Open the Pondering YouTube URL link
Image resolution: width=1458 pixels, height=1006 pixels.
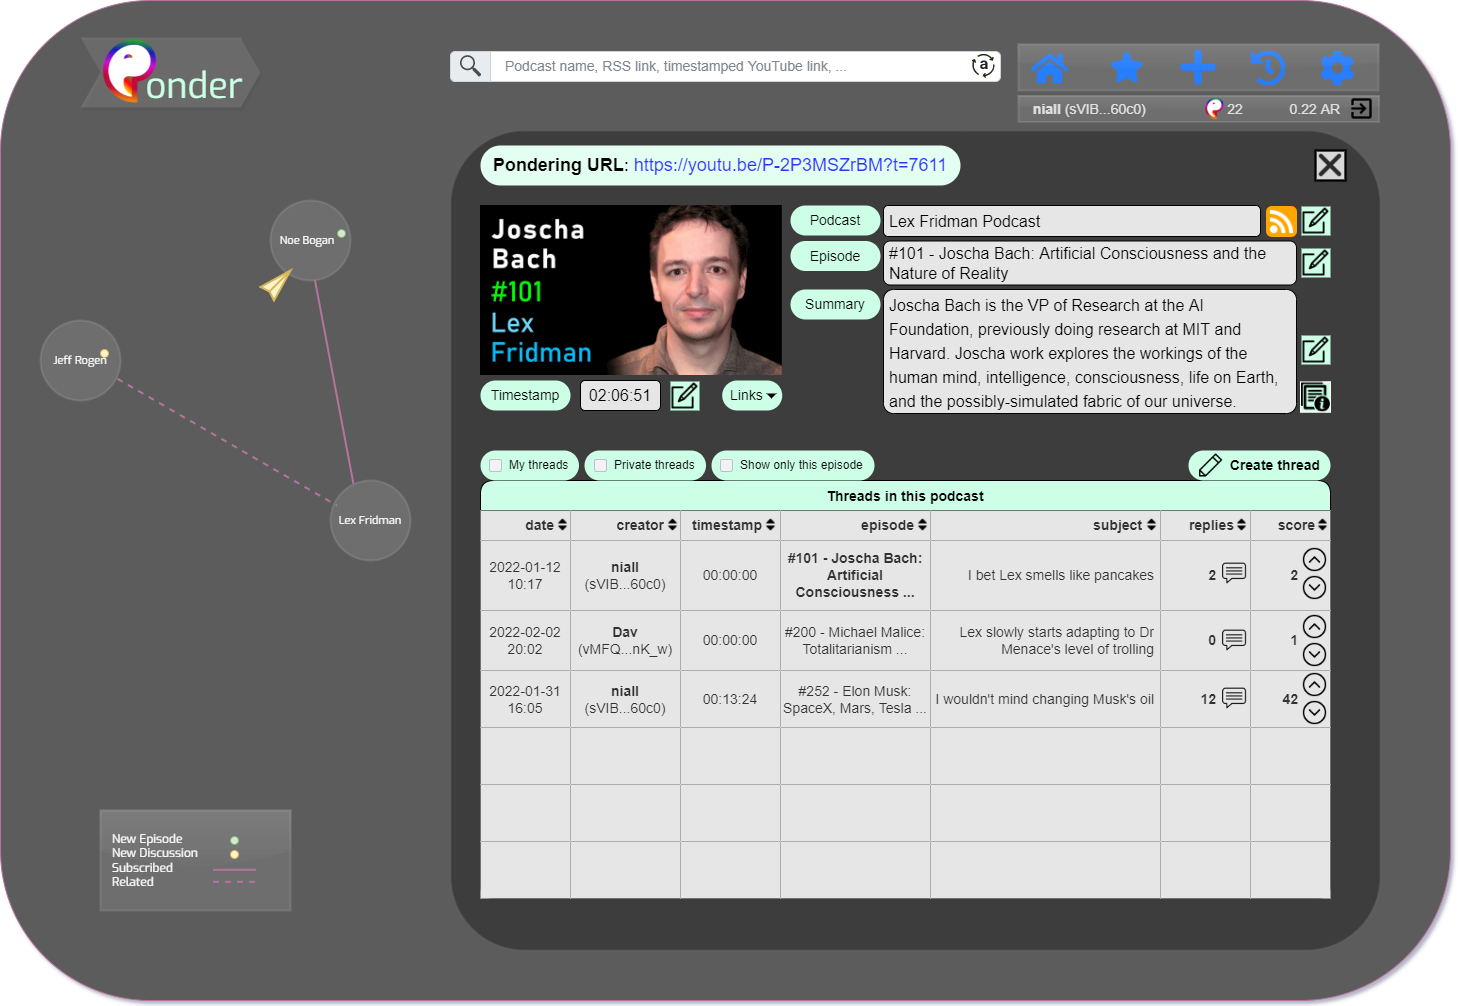pos(789,165)
